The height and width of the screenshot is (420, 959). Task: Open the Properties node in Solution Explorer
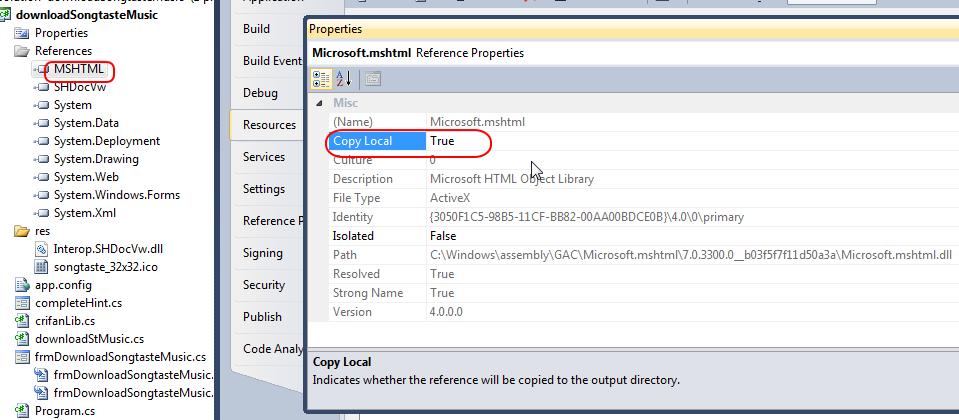[x=61, y=33]
